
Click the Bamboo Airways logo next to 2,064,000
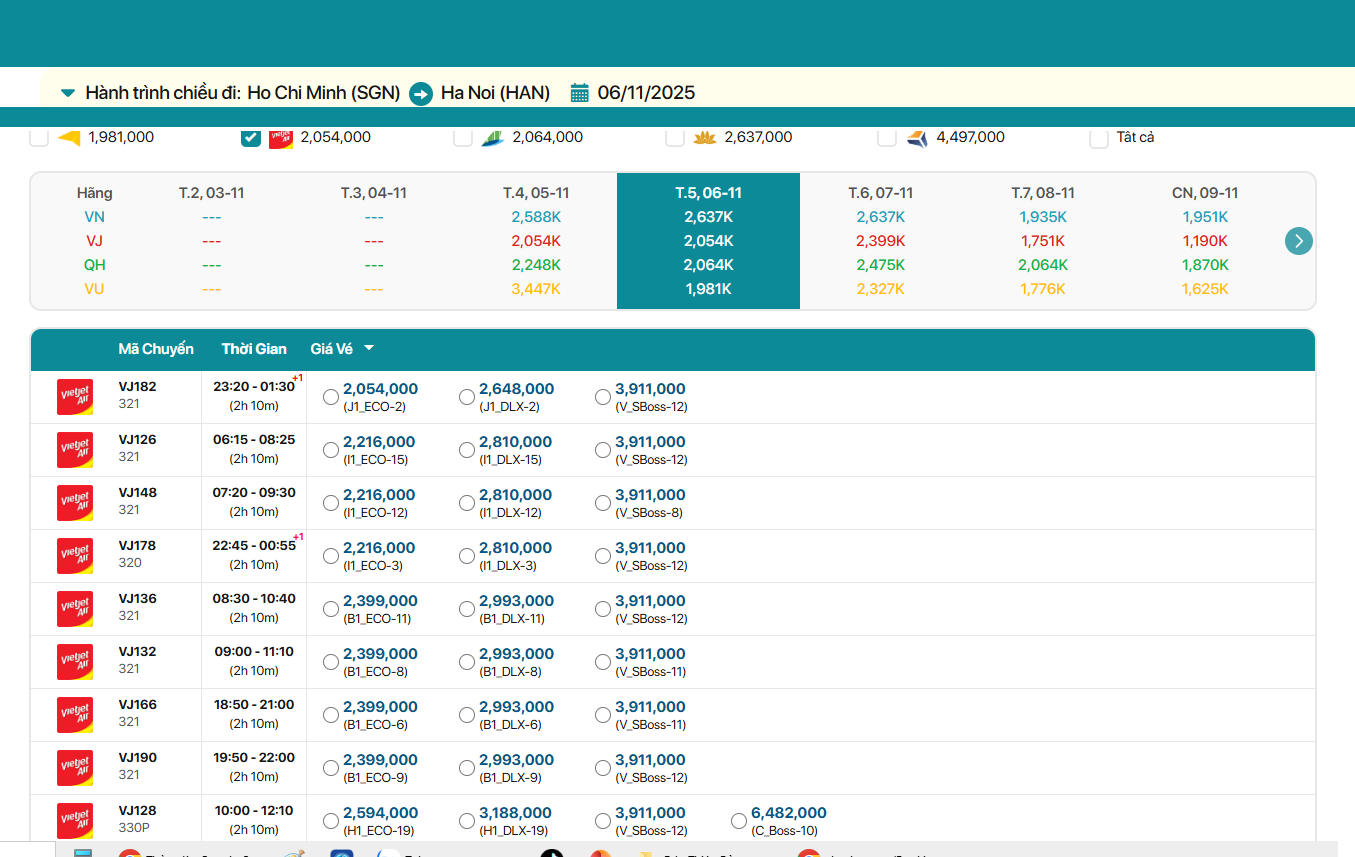(492, 138)
